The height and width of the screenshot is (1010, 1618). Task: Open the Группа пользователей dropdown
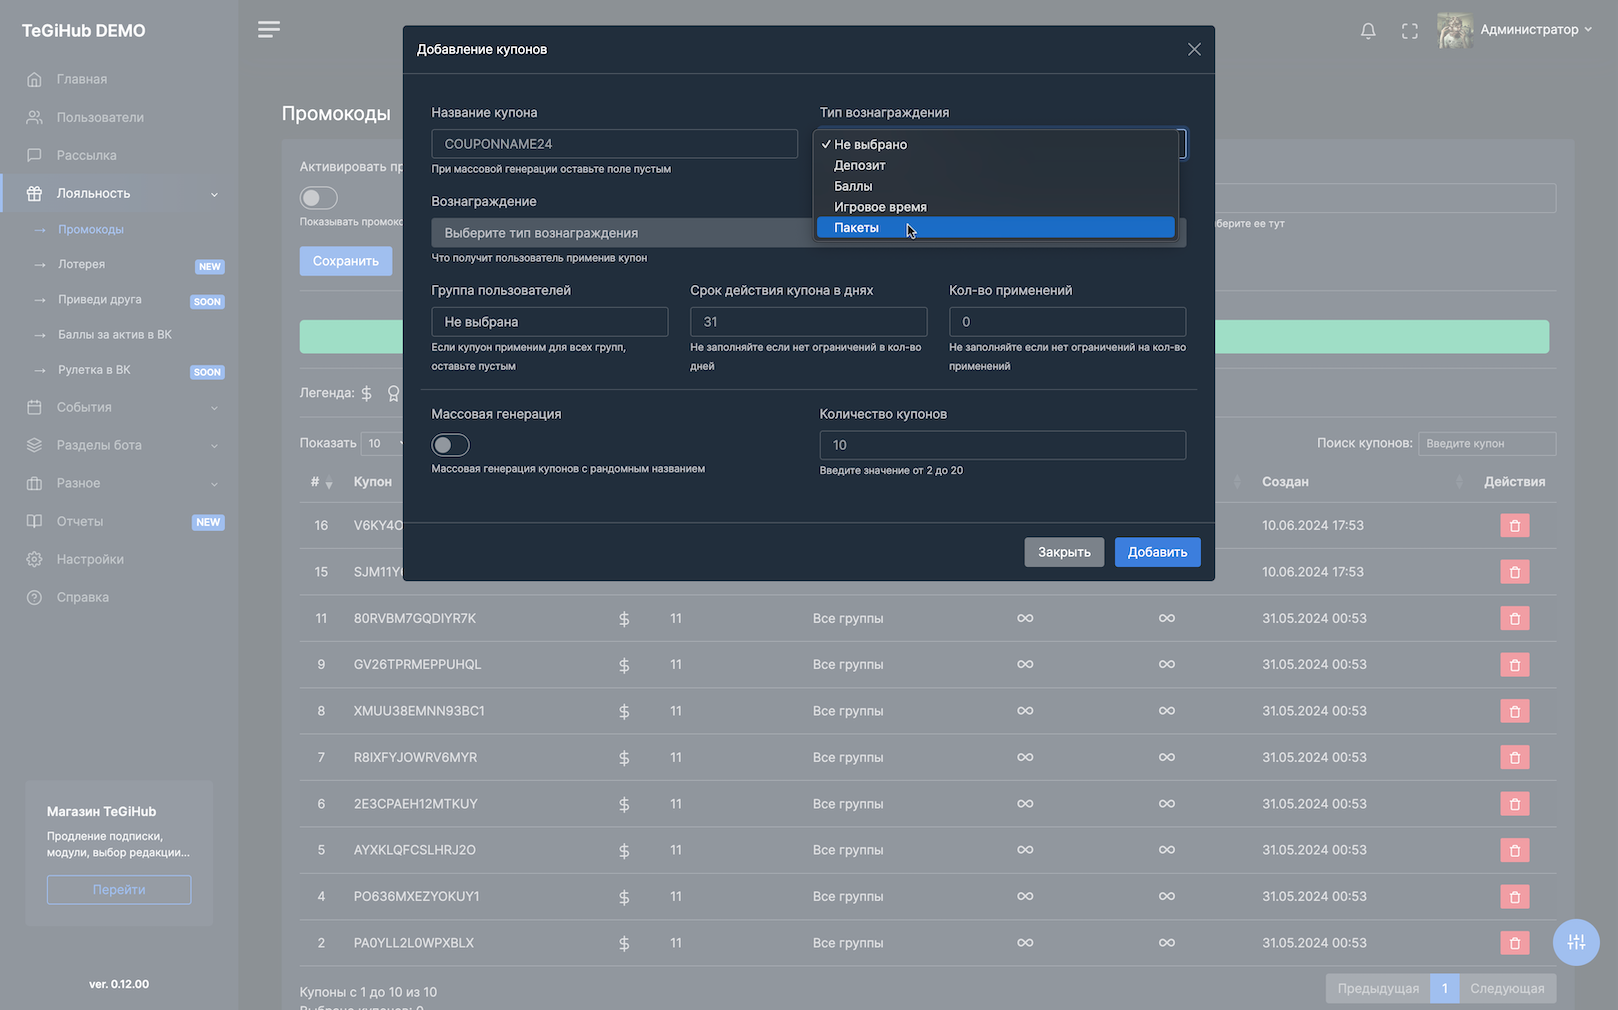549,322
